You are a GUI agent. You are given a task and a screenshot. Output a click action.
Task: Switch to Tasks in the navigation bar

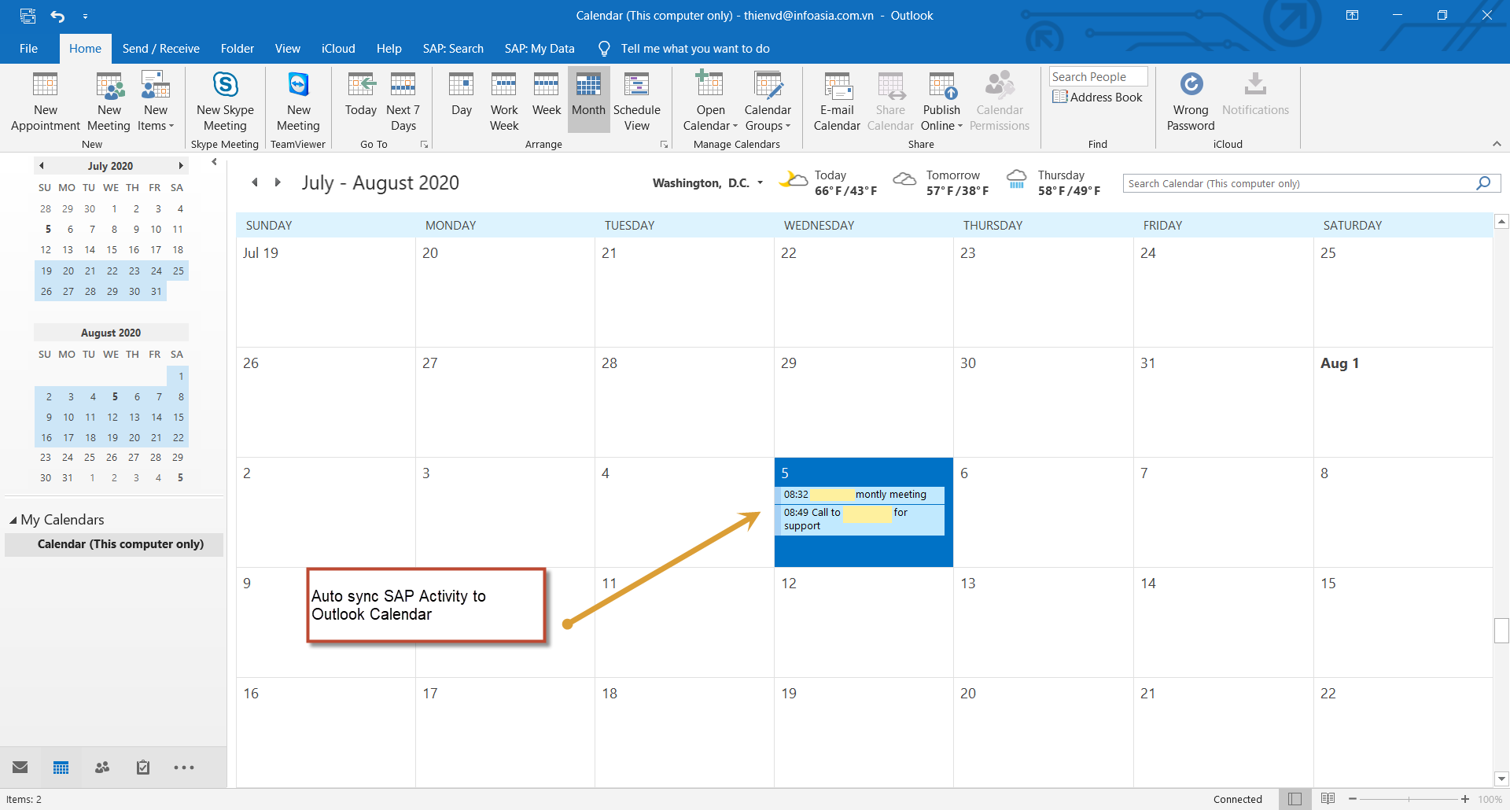click(143, 768)
